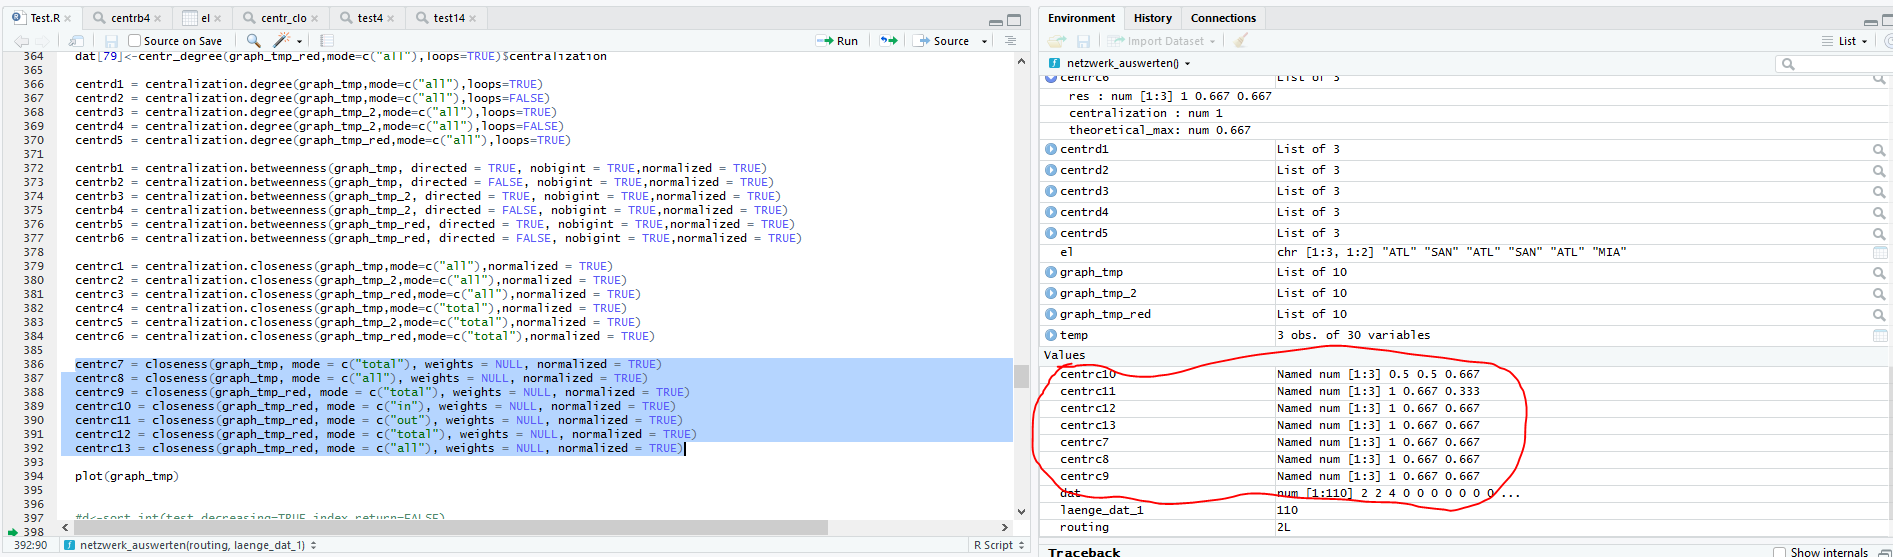The height and width of the screenshot is (557, 1893).
Task: Open temp data frame table icon
Action: 1879,336
